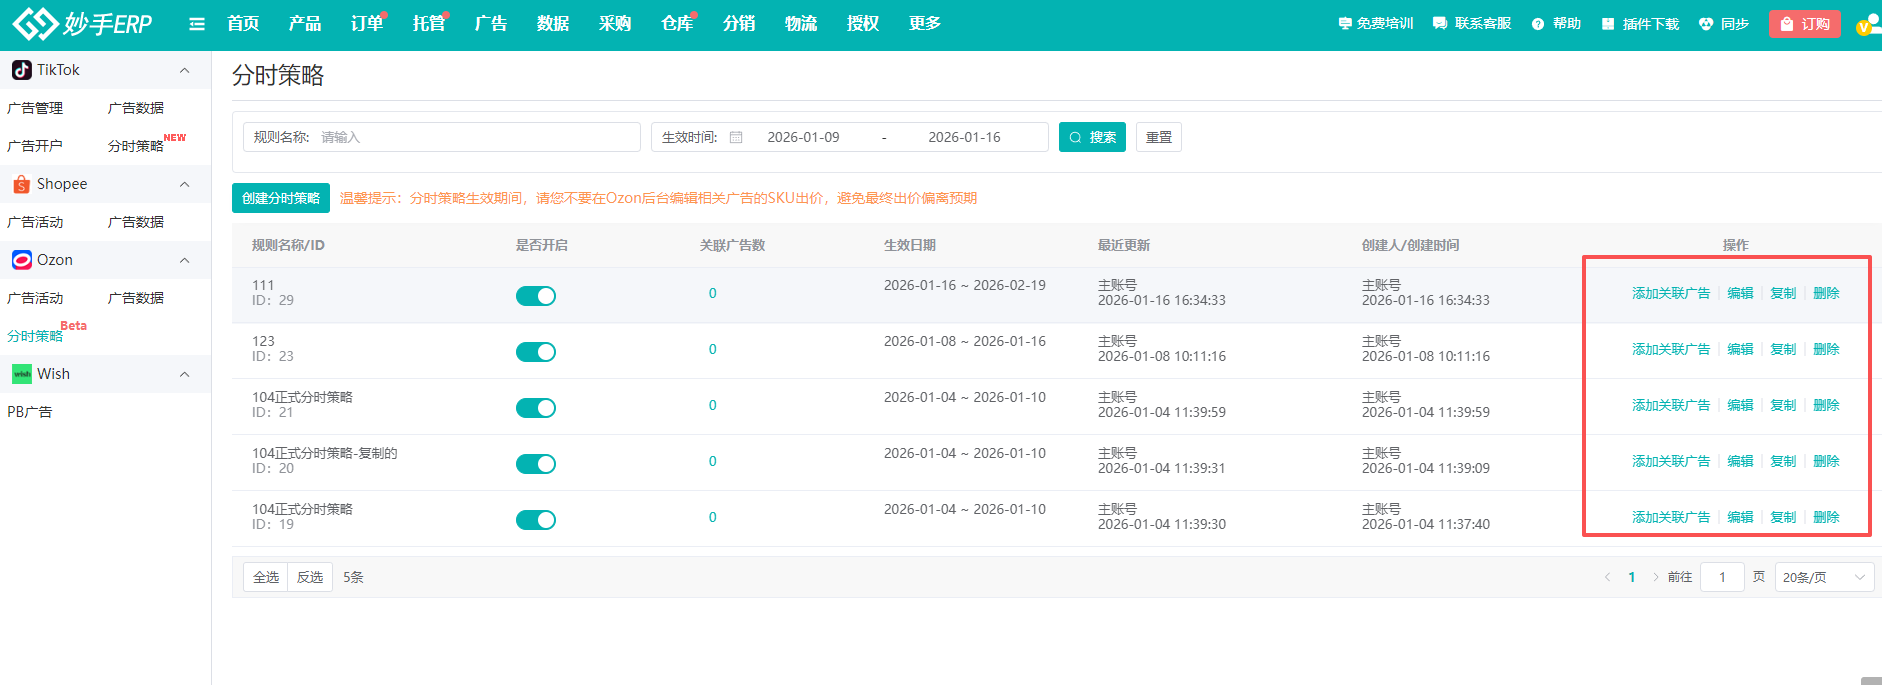Turn off the toggle for rule 123

(535, 352)
